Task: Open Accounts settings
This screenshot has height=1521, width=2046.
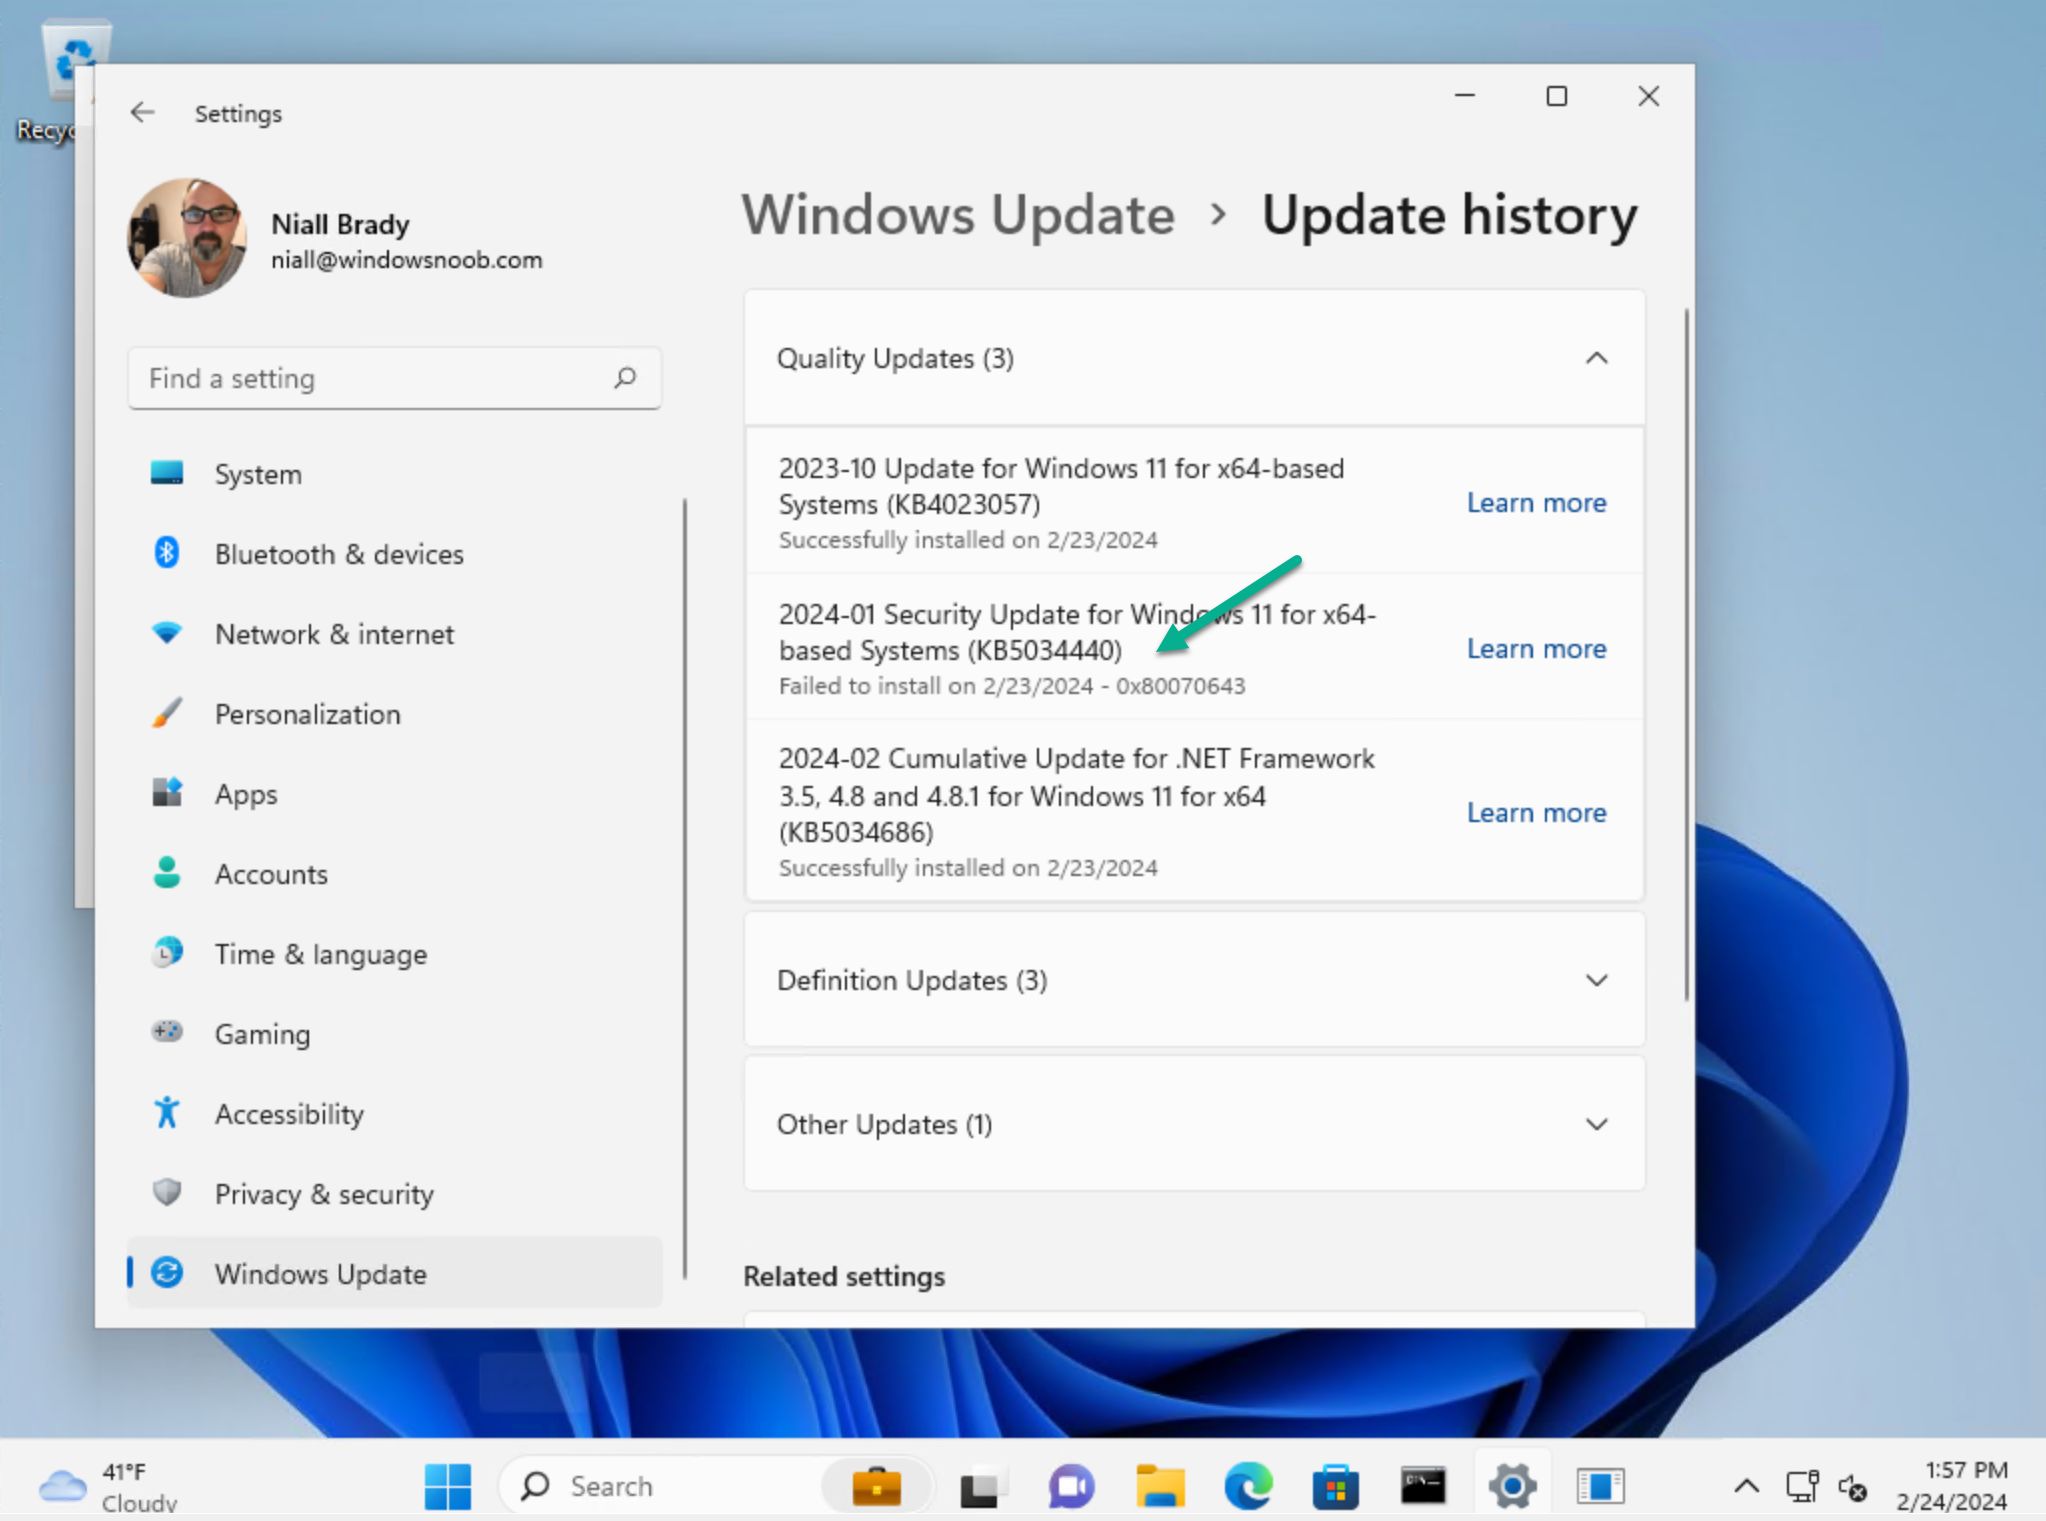Action: pos(394,874)
